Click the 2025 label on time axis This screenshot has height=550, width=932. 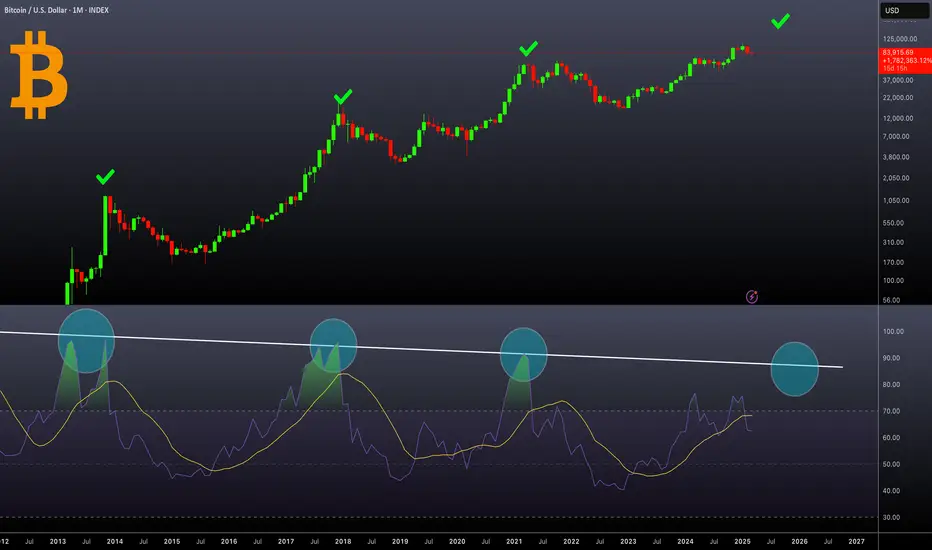coord(742,542)
